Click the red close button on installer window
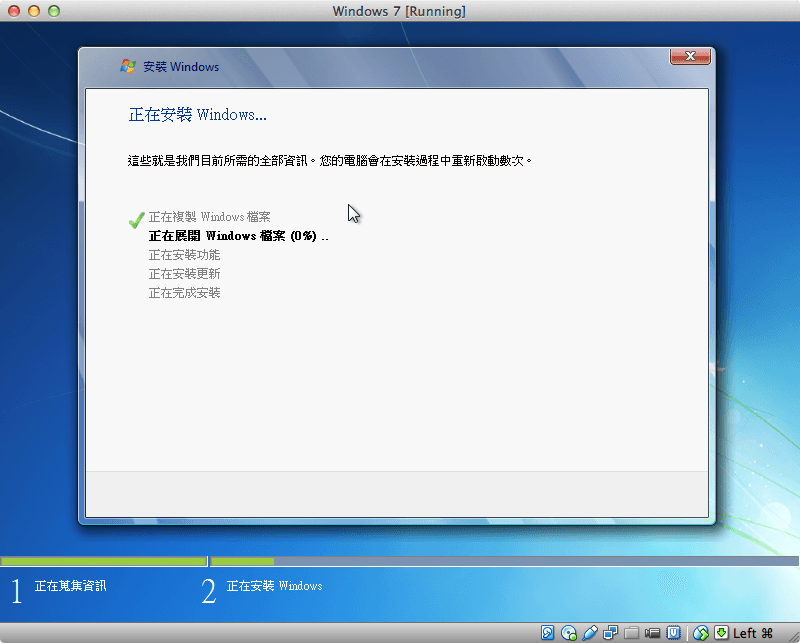The height and width of the screenshot is (643, 800). 690,56
